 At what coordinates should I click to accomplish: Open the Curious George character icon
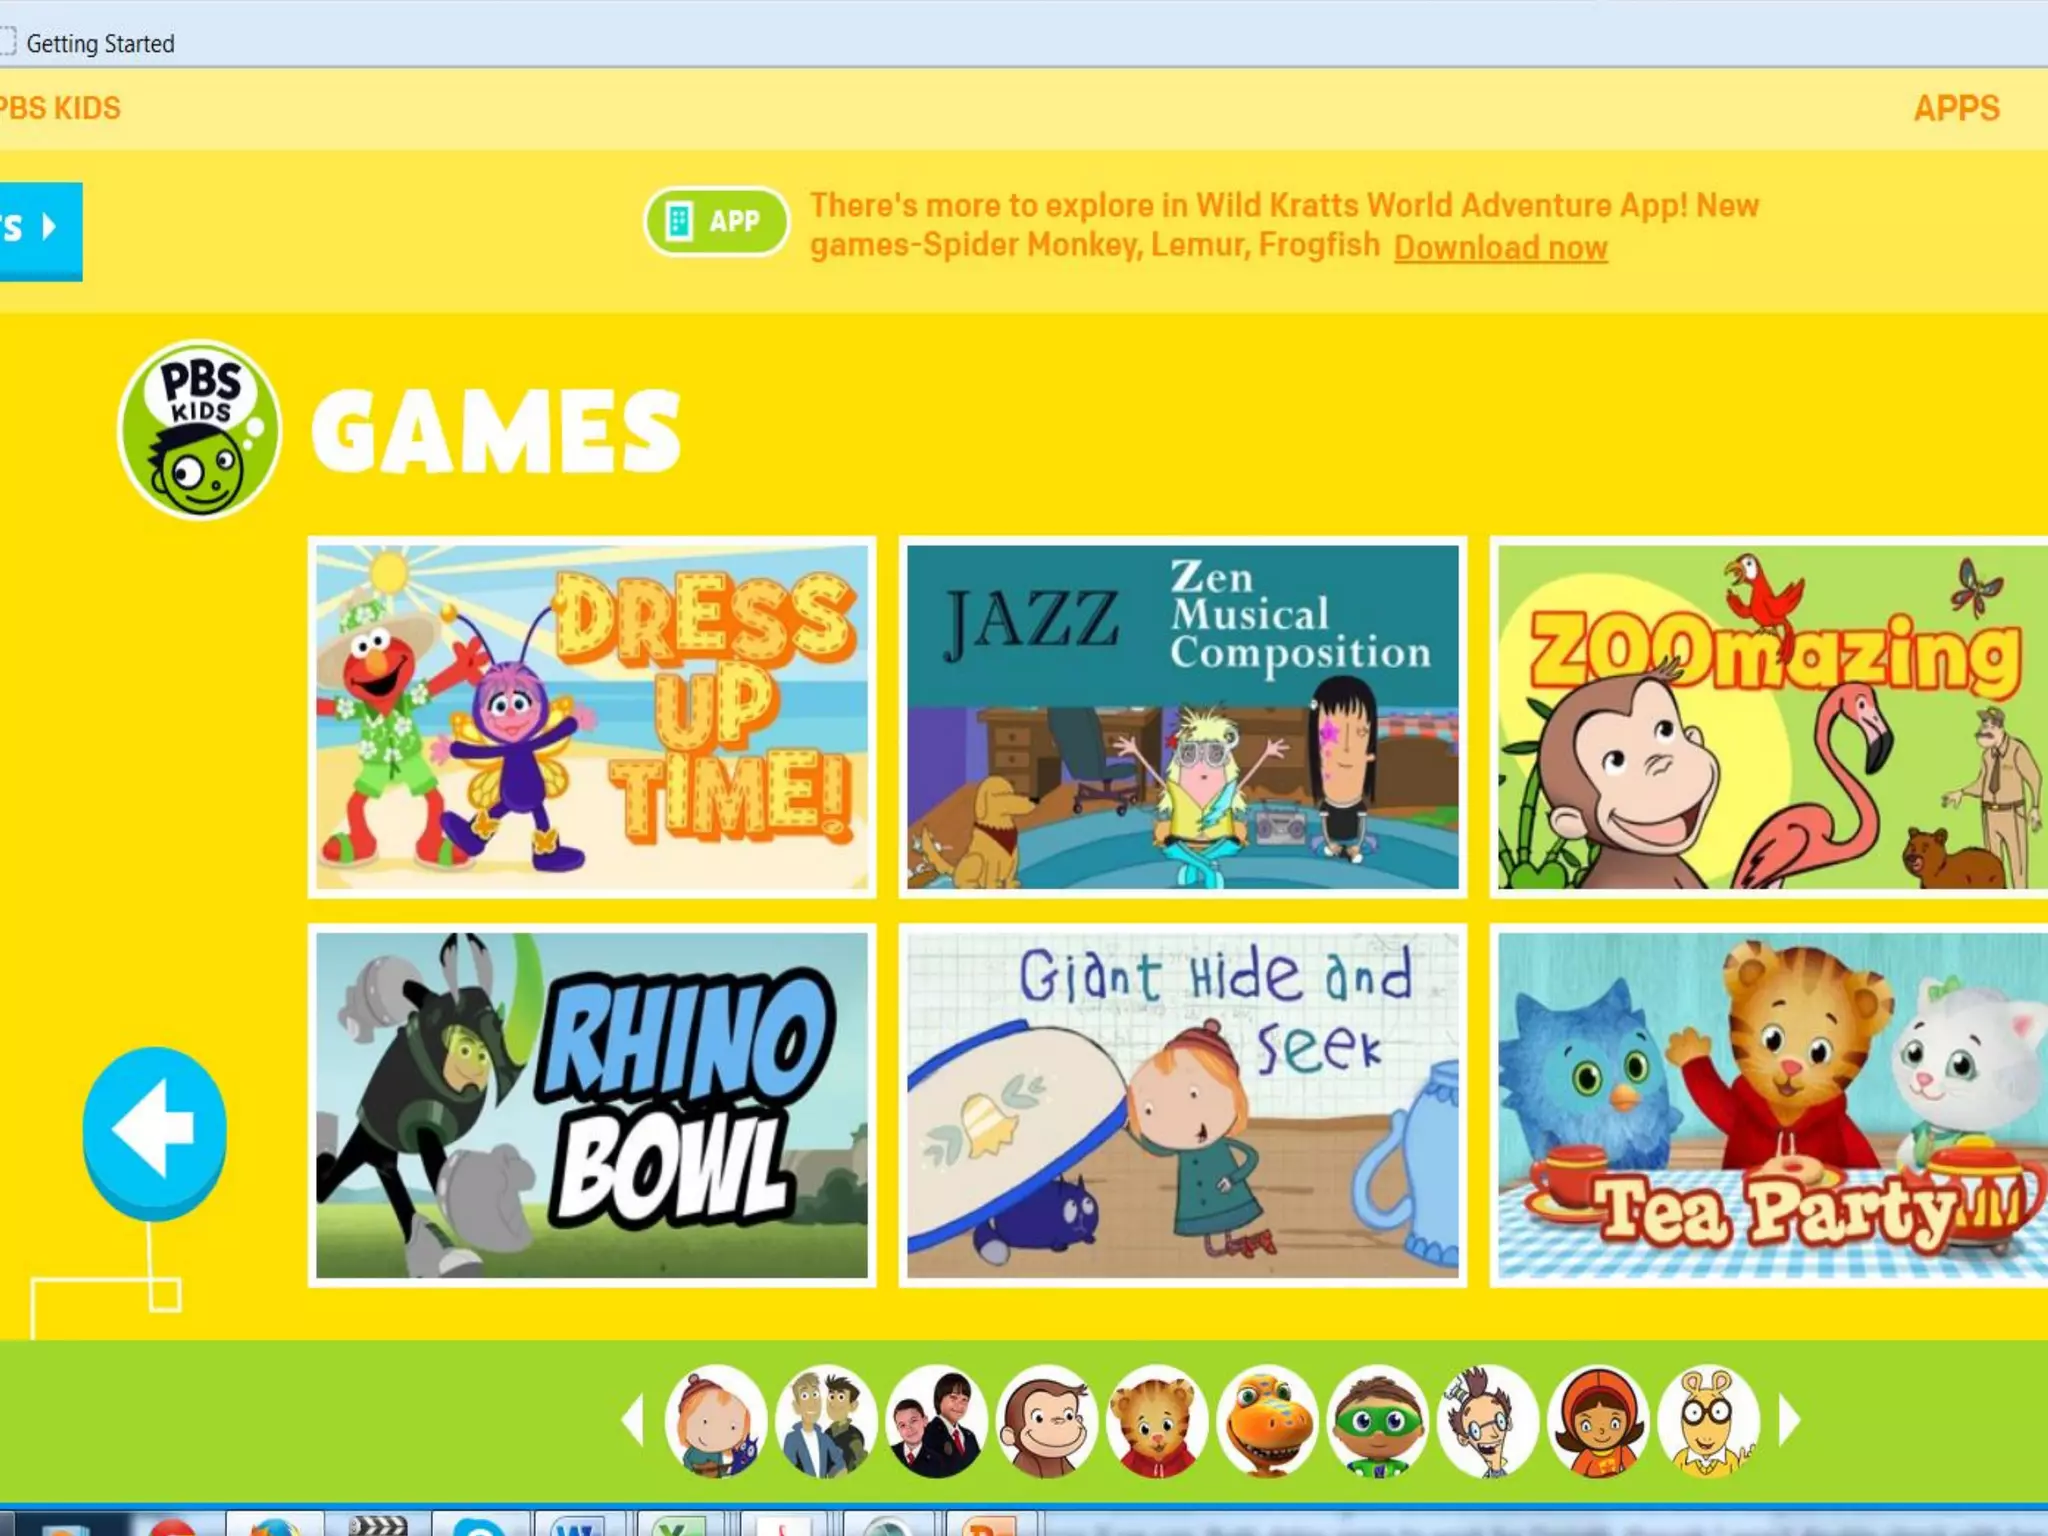point(1047,1421)
